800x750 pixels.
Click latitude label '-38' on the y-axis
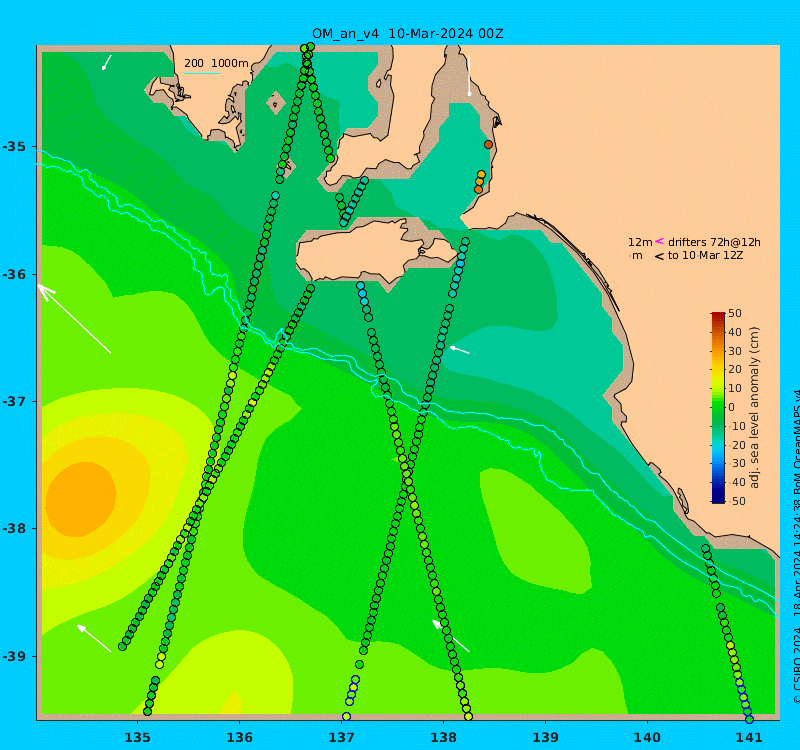click(14, 528)
